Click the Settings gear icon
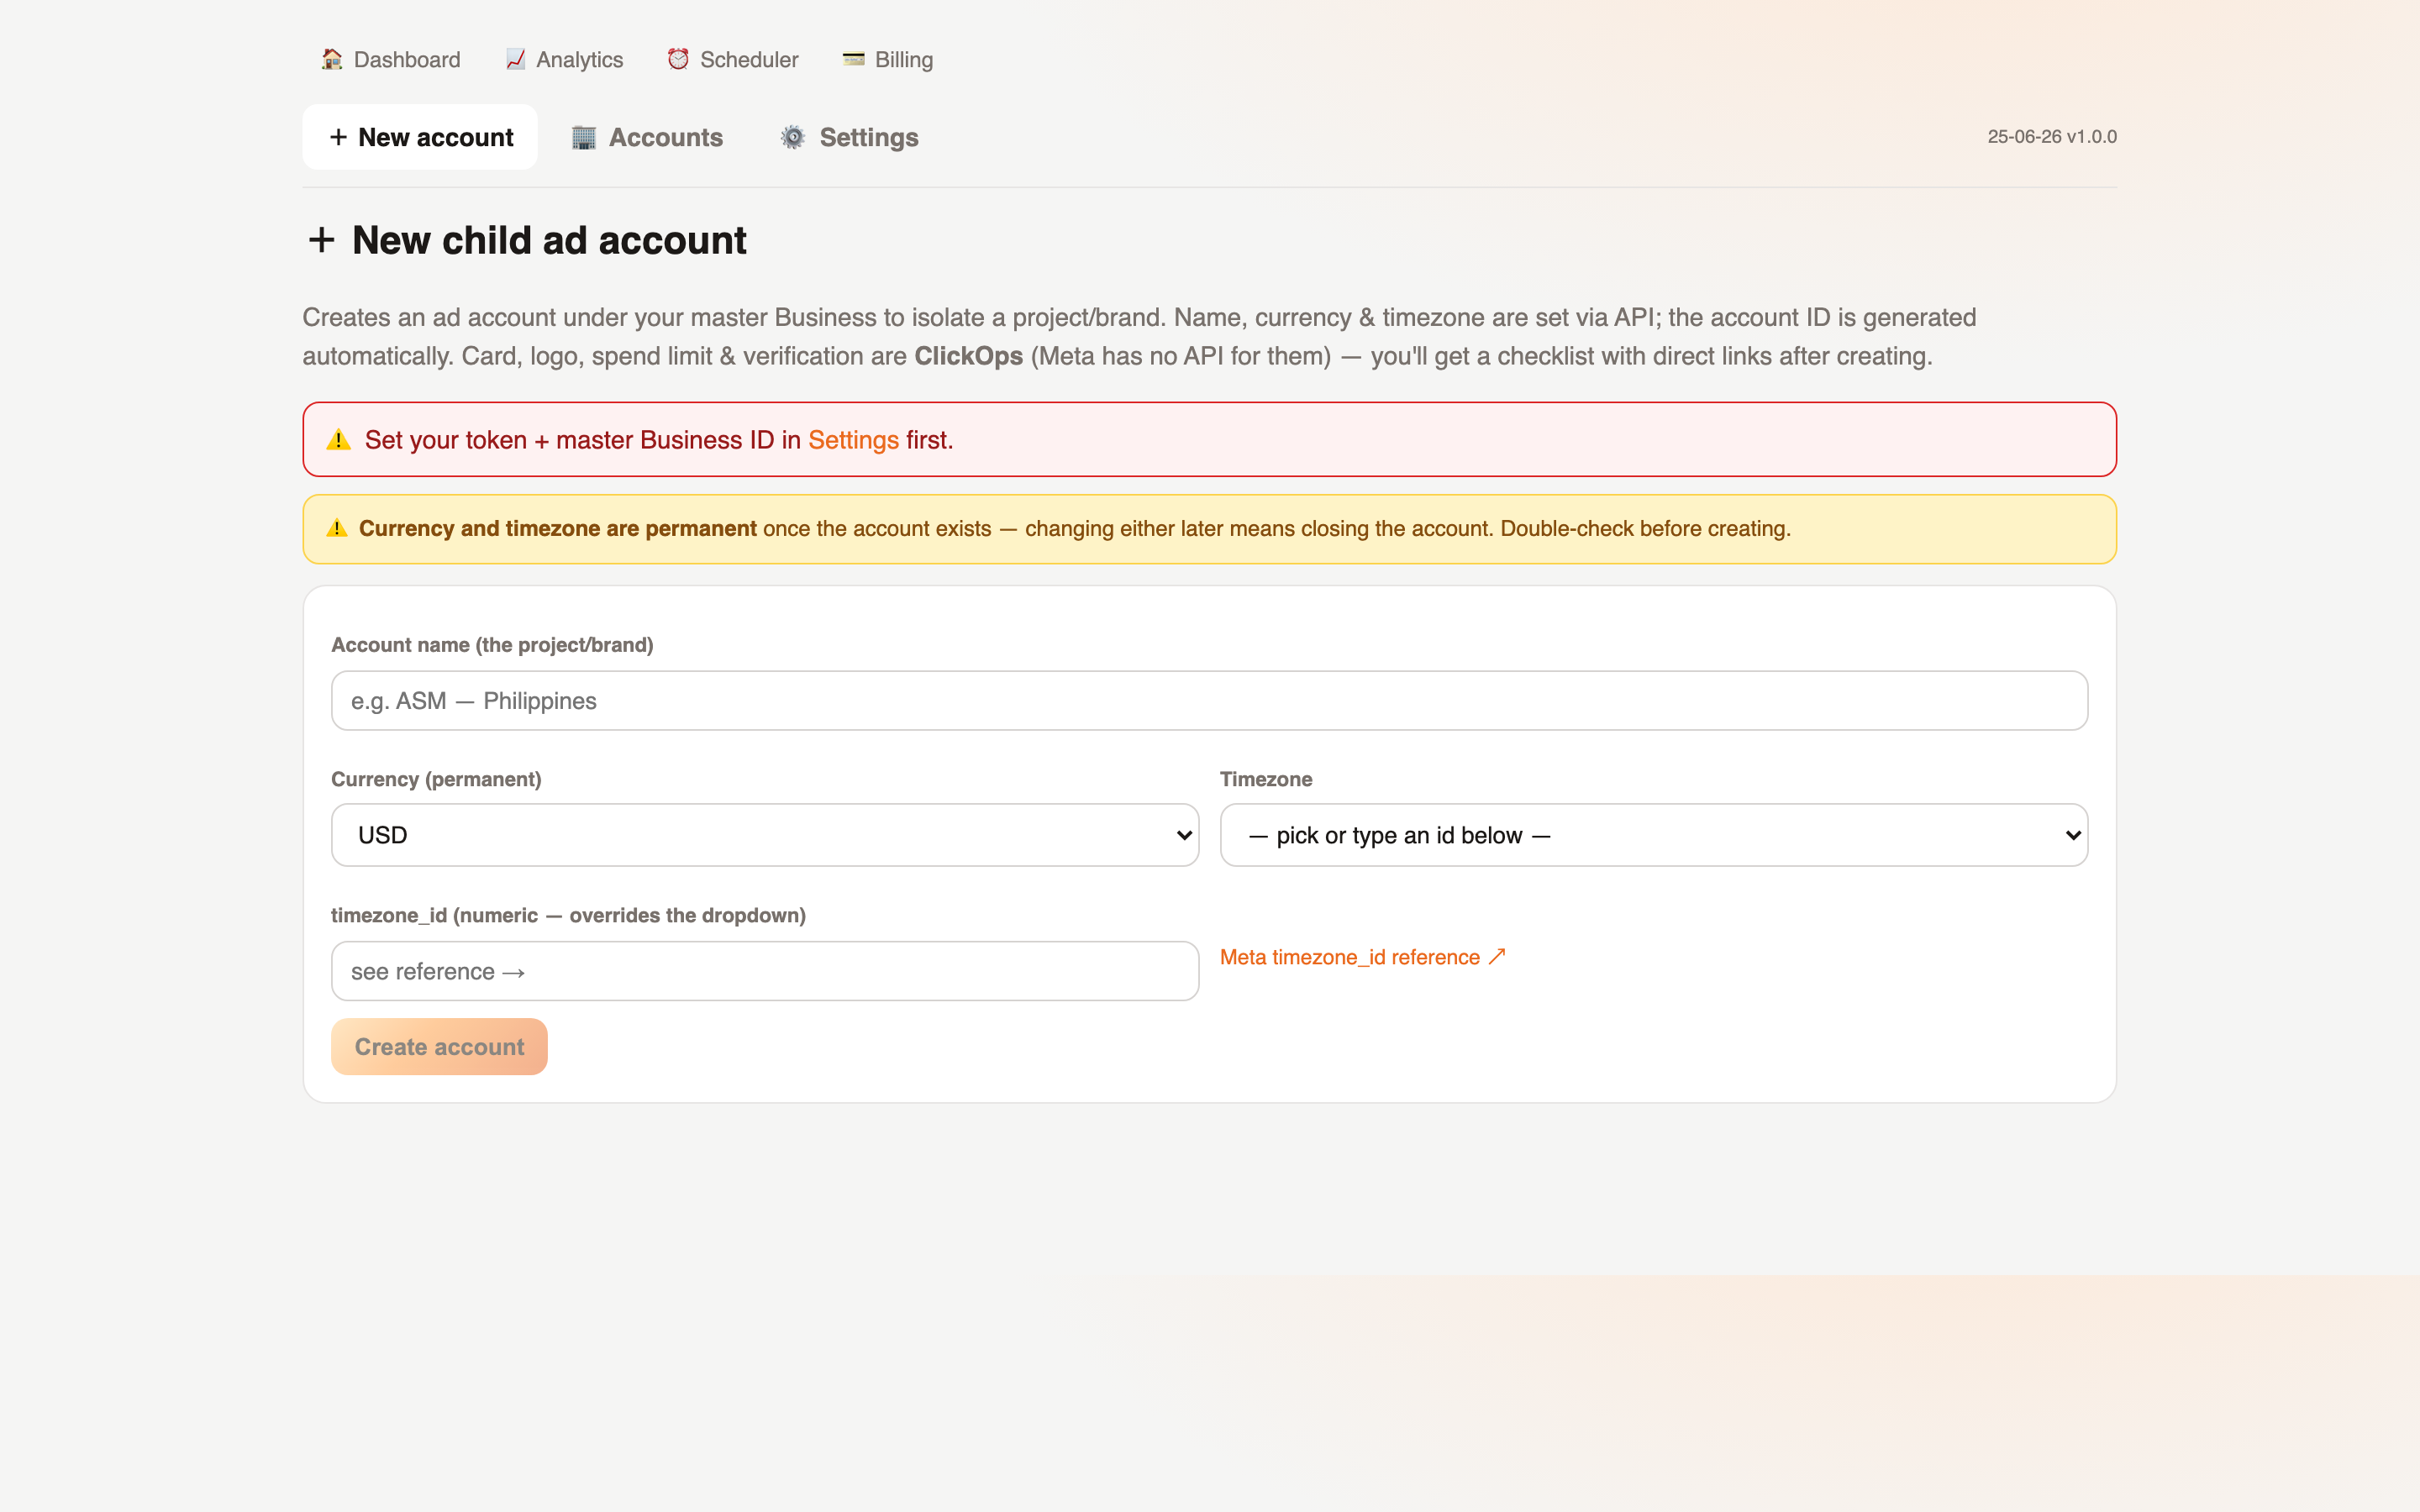The height and width of the screenshot is (1512, 2420). pyautogui.click(x=793, y=137)
